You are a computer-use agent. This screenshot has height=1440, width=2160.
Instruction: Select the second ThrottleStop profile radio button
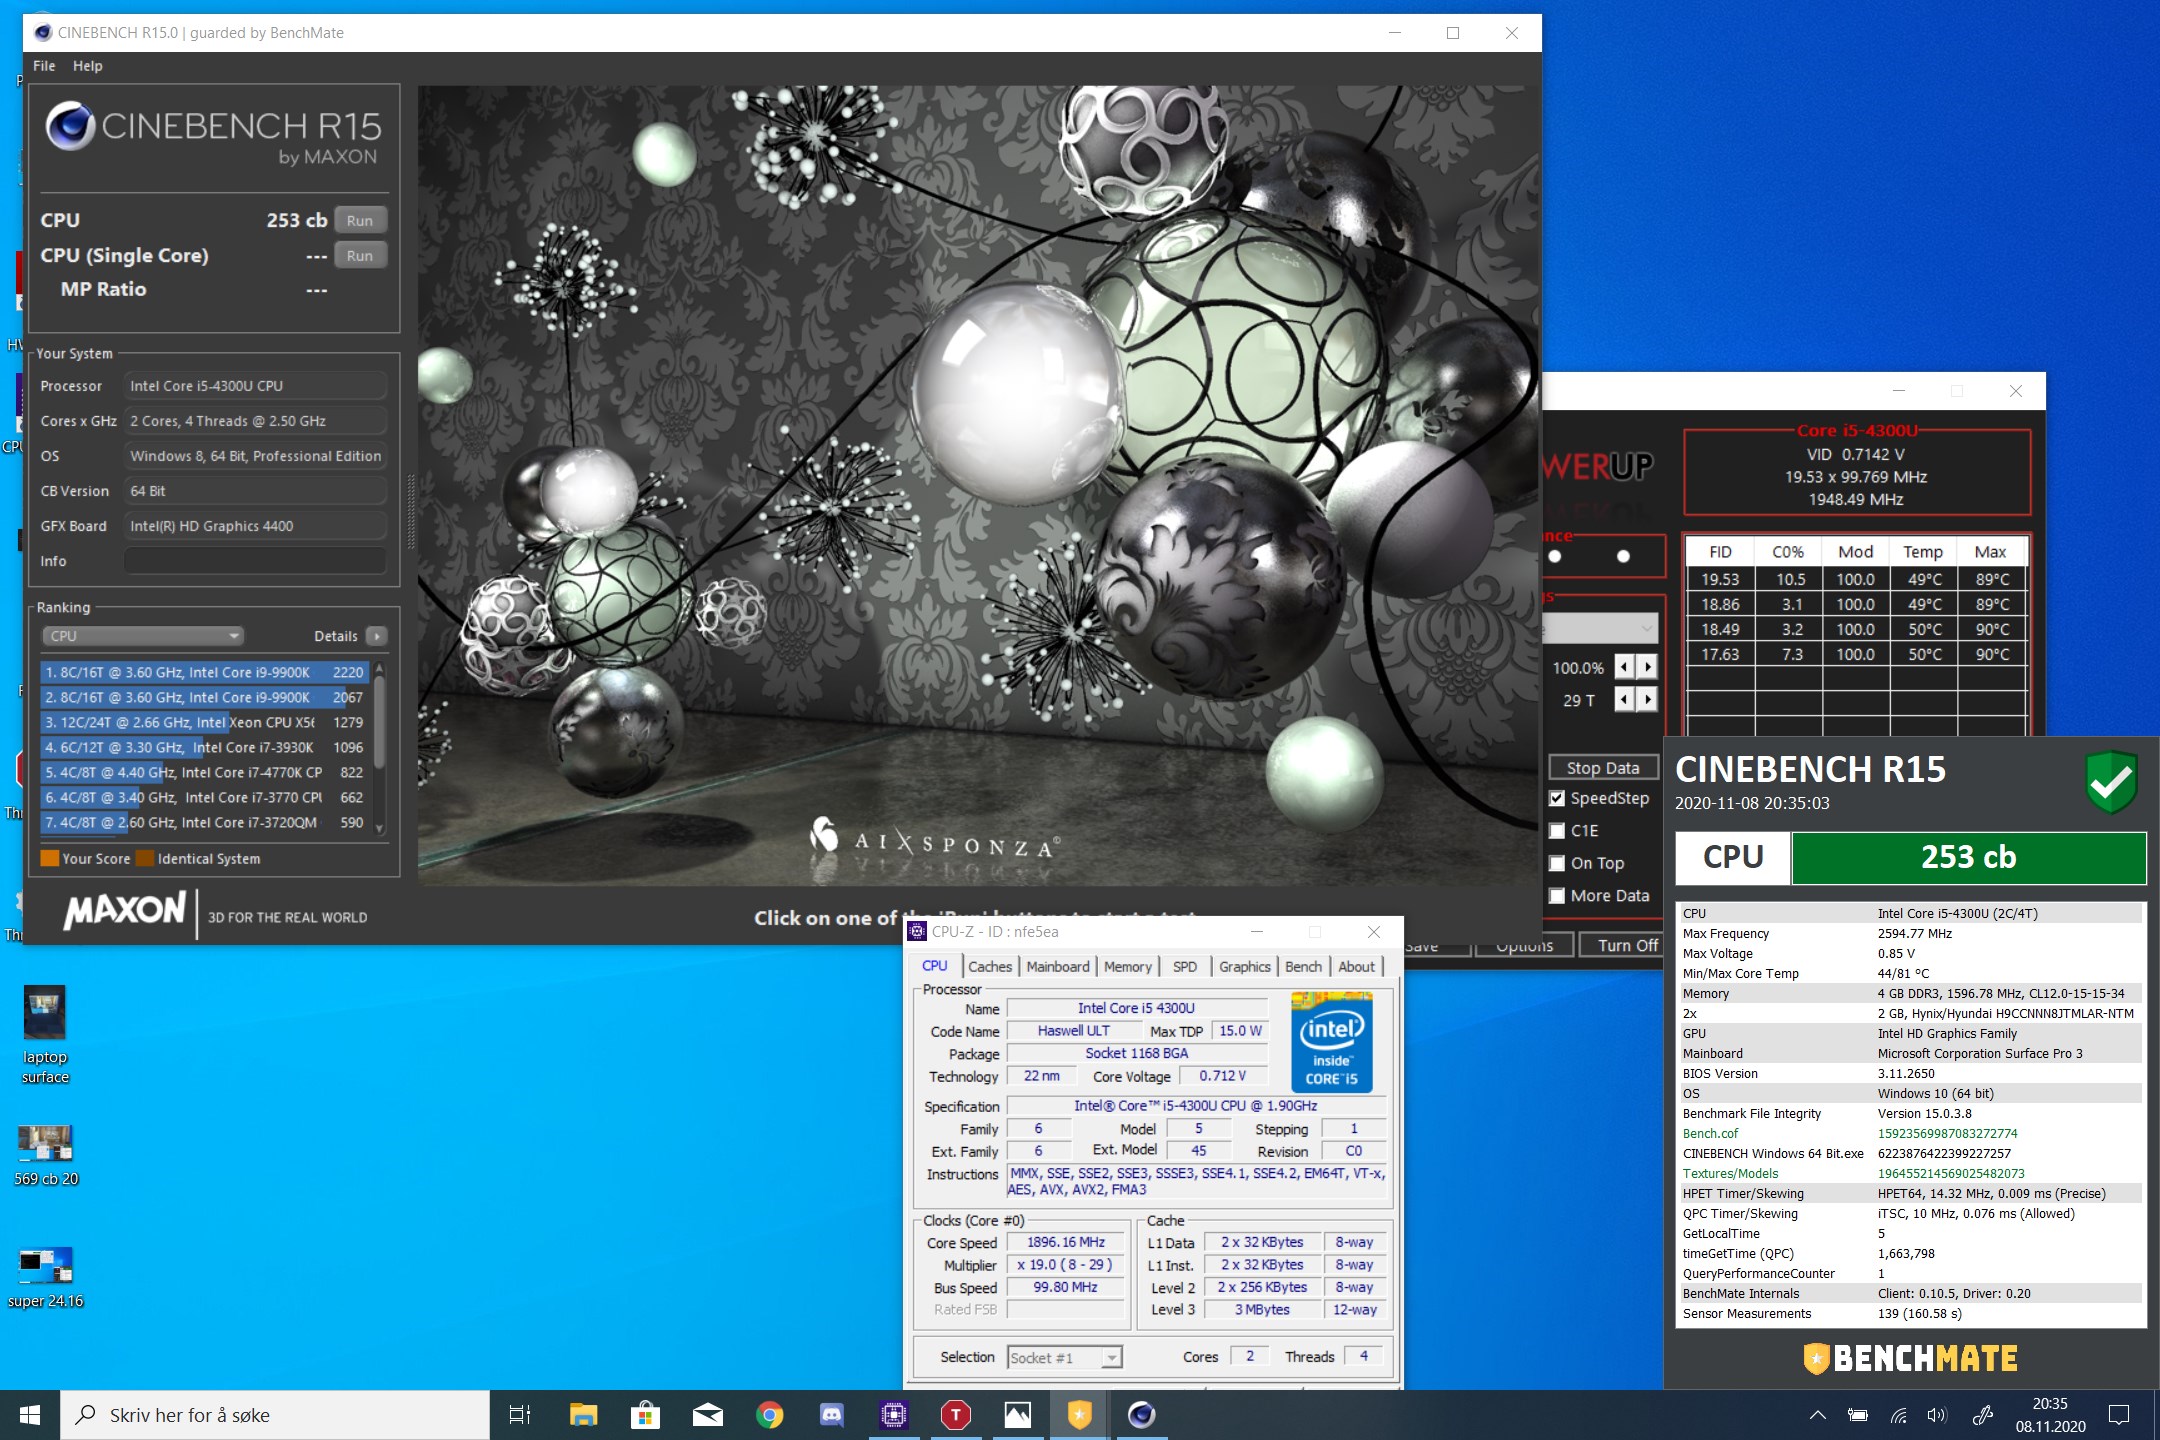[1623, 556]
